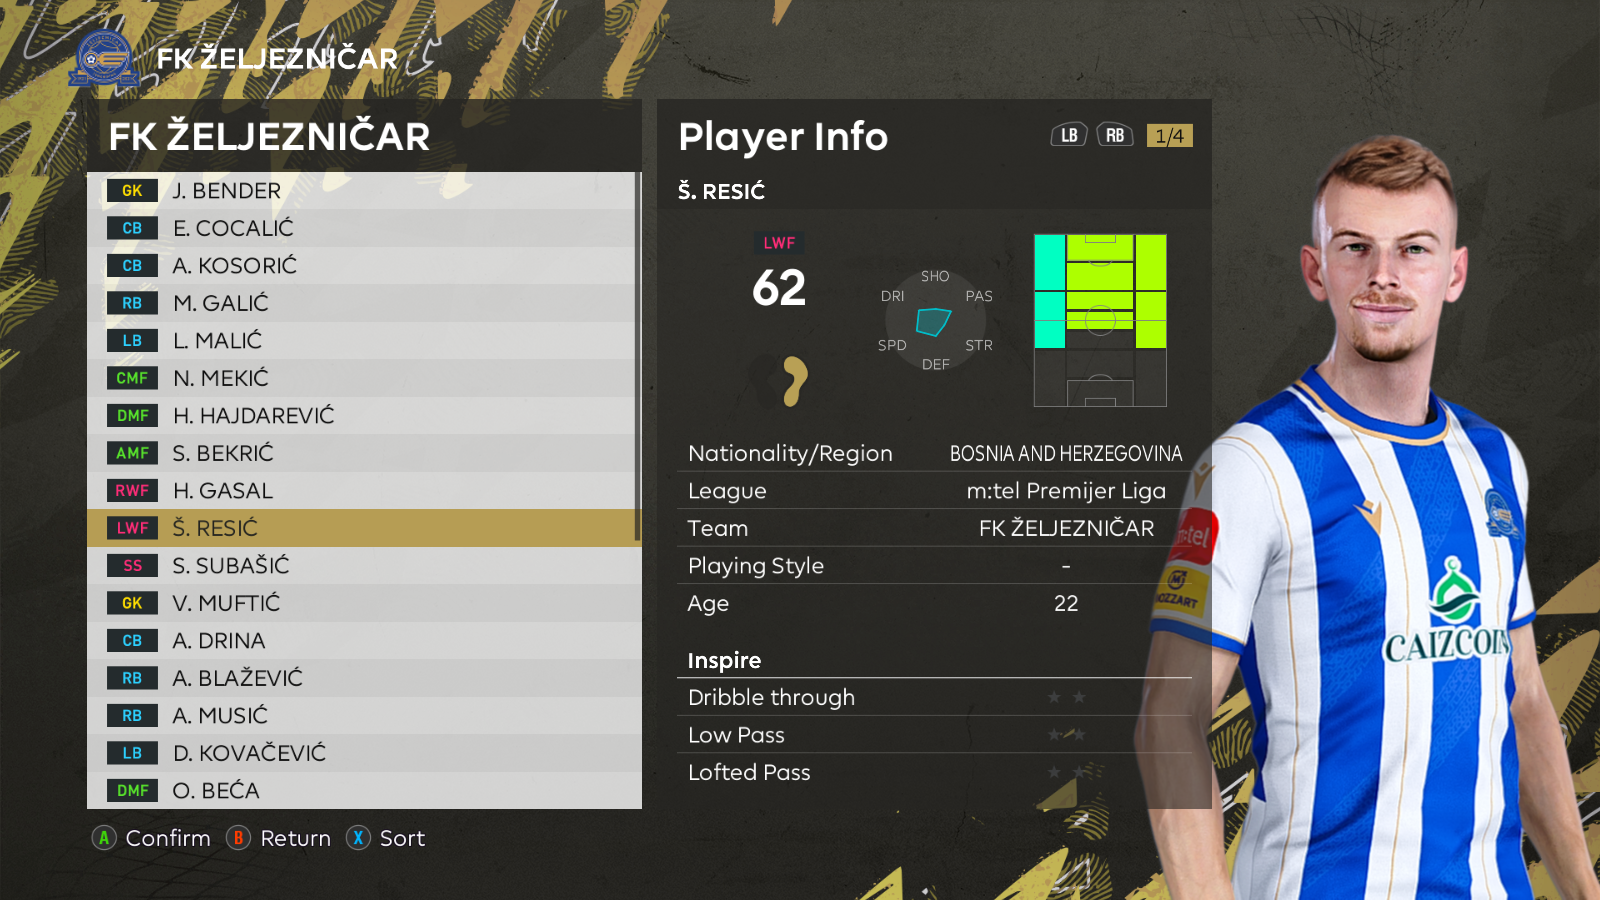Click the squad list scrollbar
This screenshot has height=900, width=1600.
638,358
